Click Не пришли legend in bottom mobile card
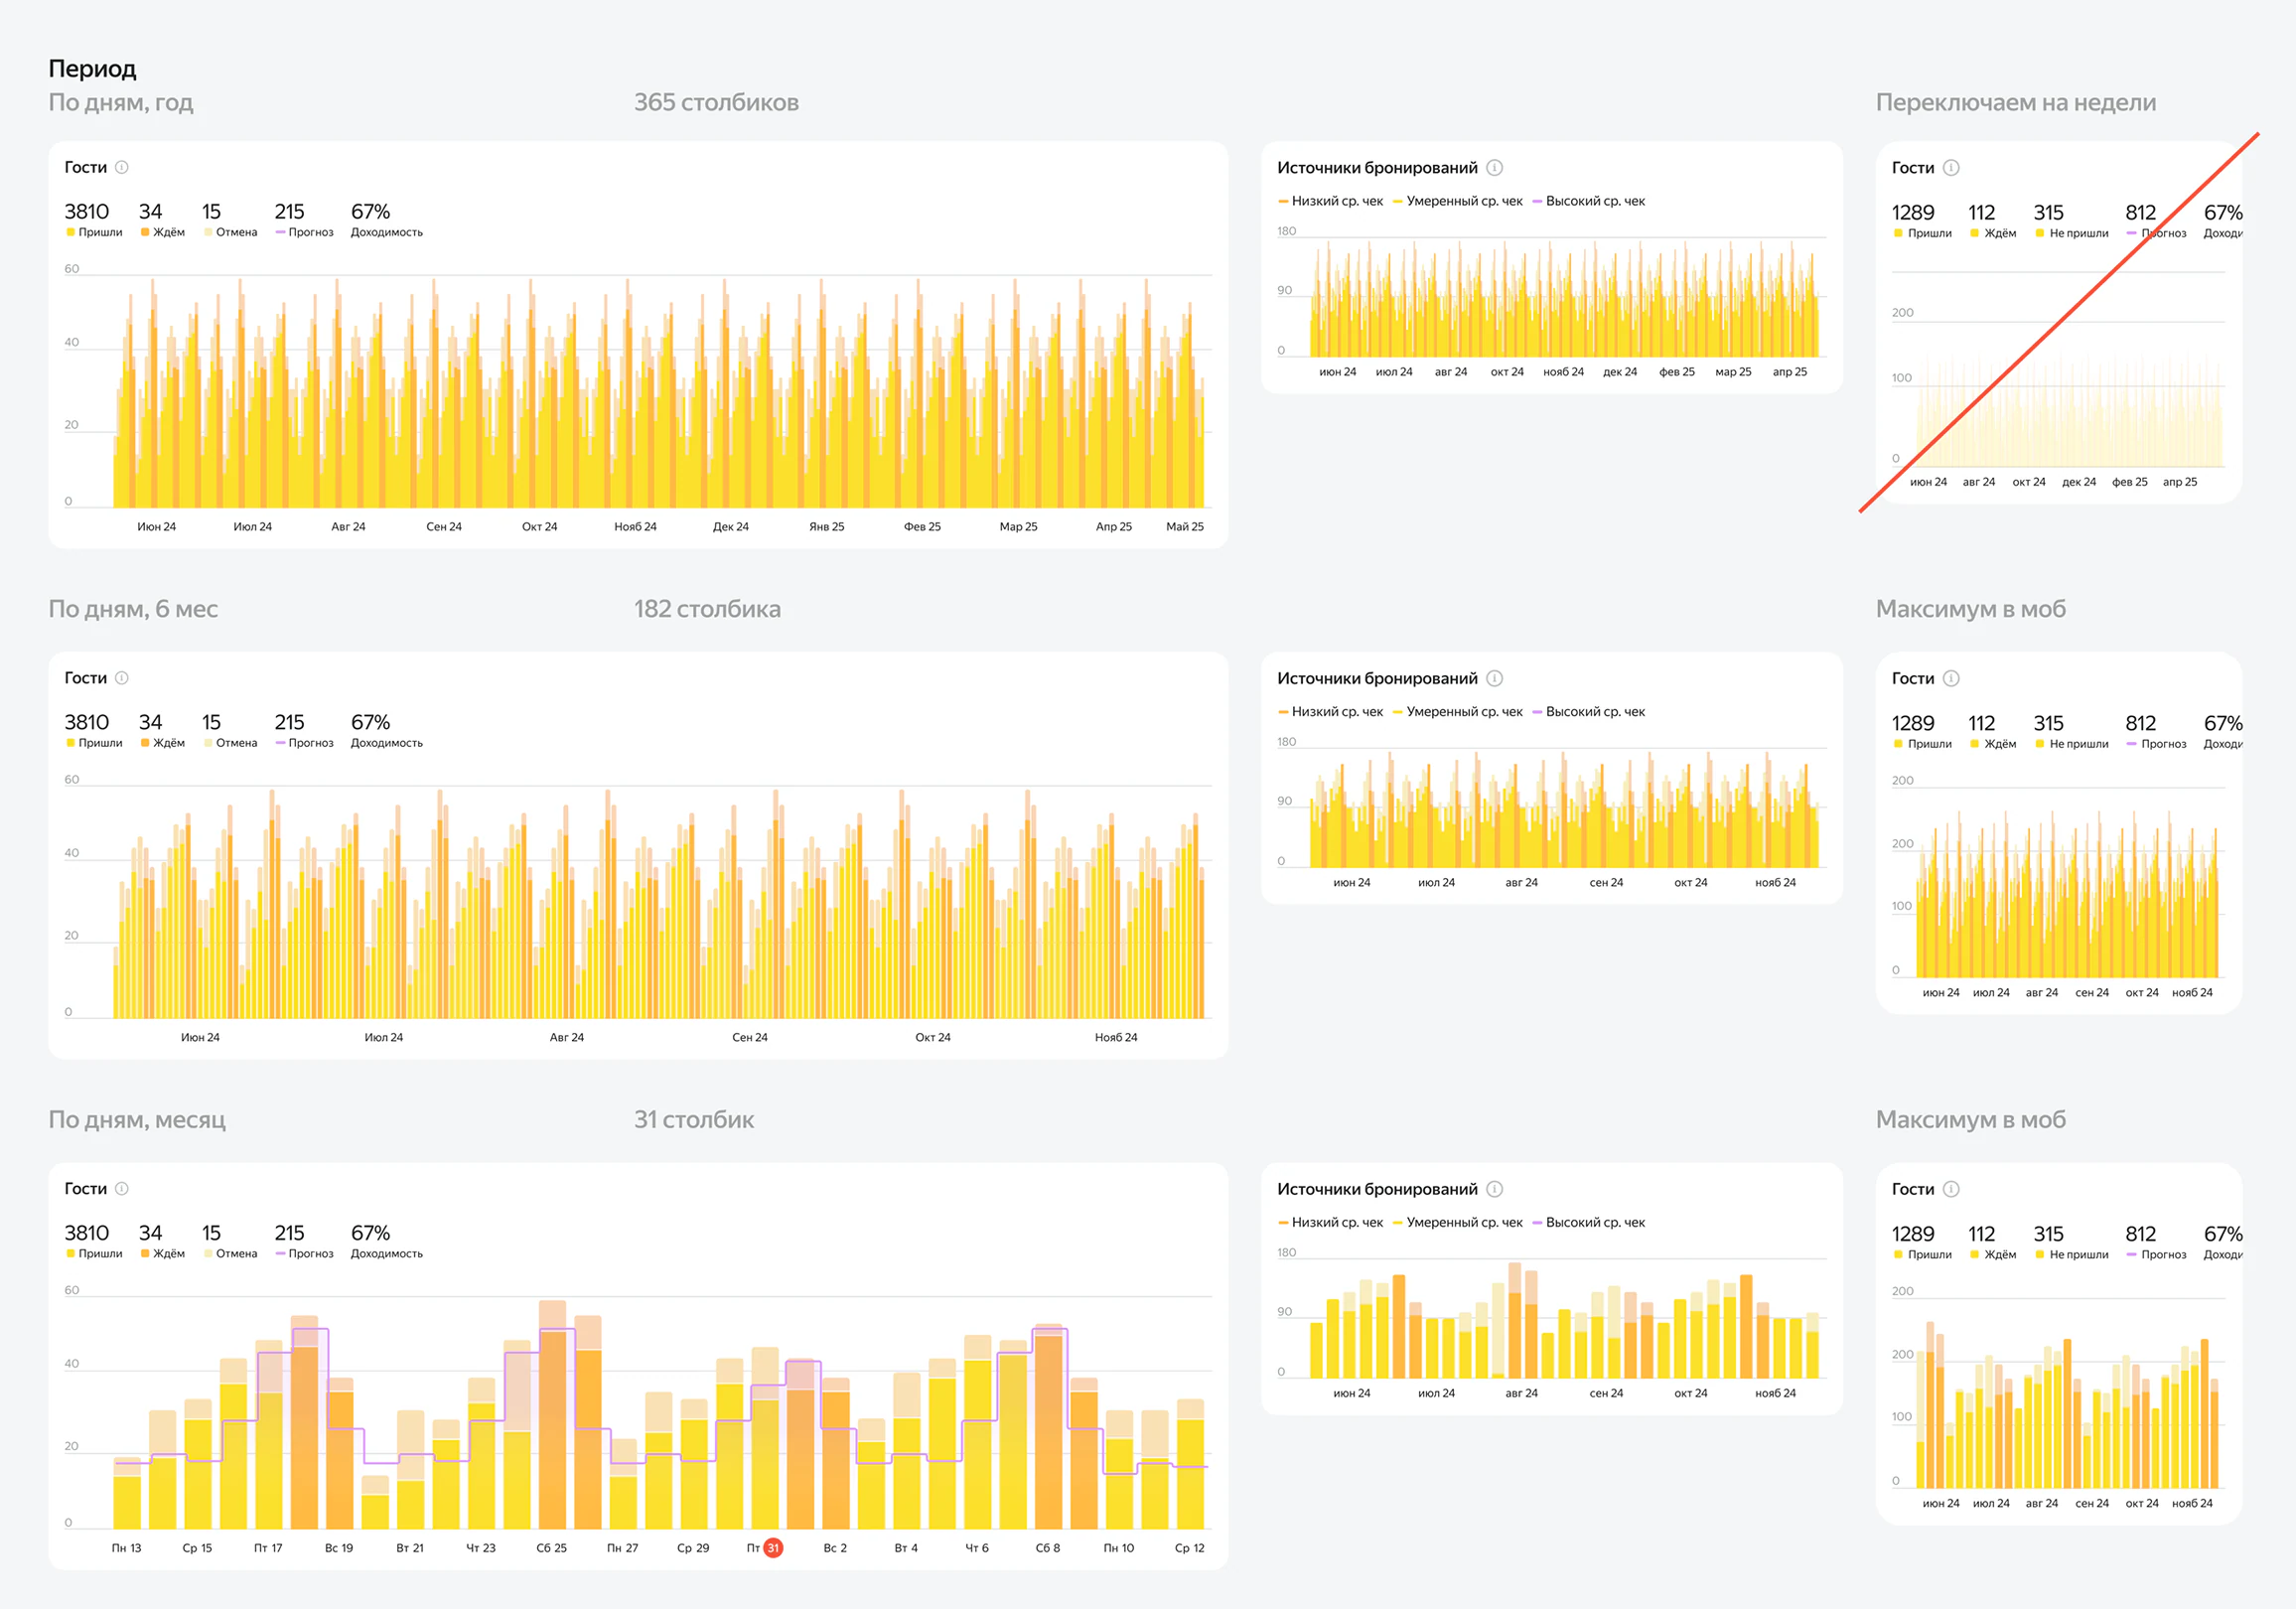Viewport: 2296px width, 1609px height. click(2072, 1255)
